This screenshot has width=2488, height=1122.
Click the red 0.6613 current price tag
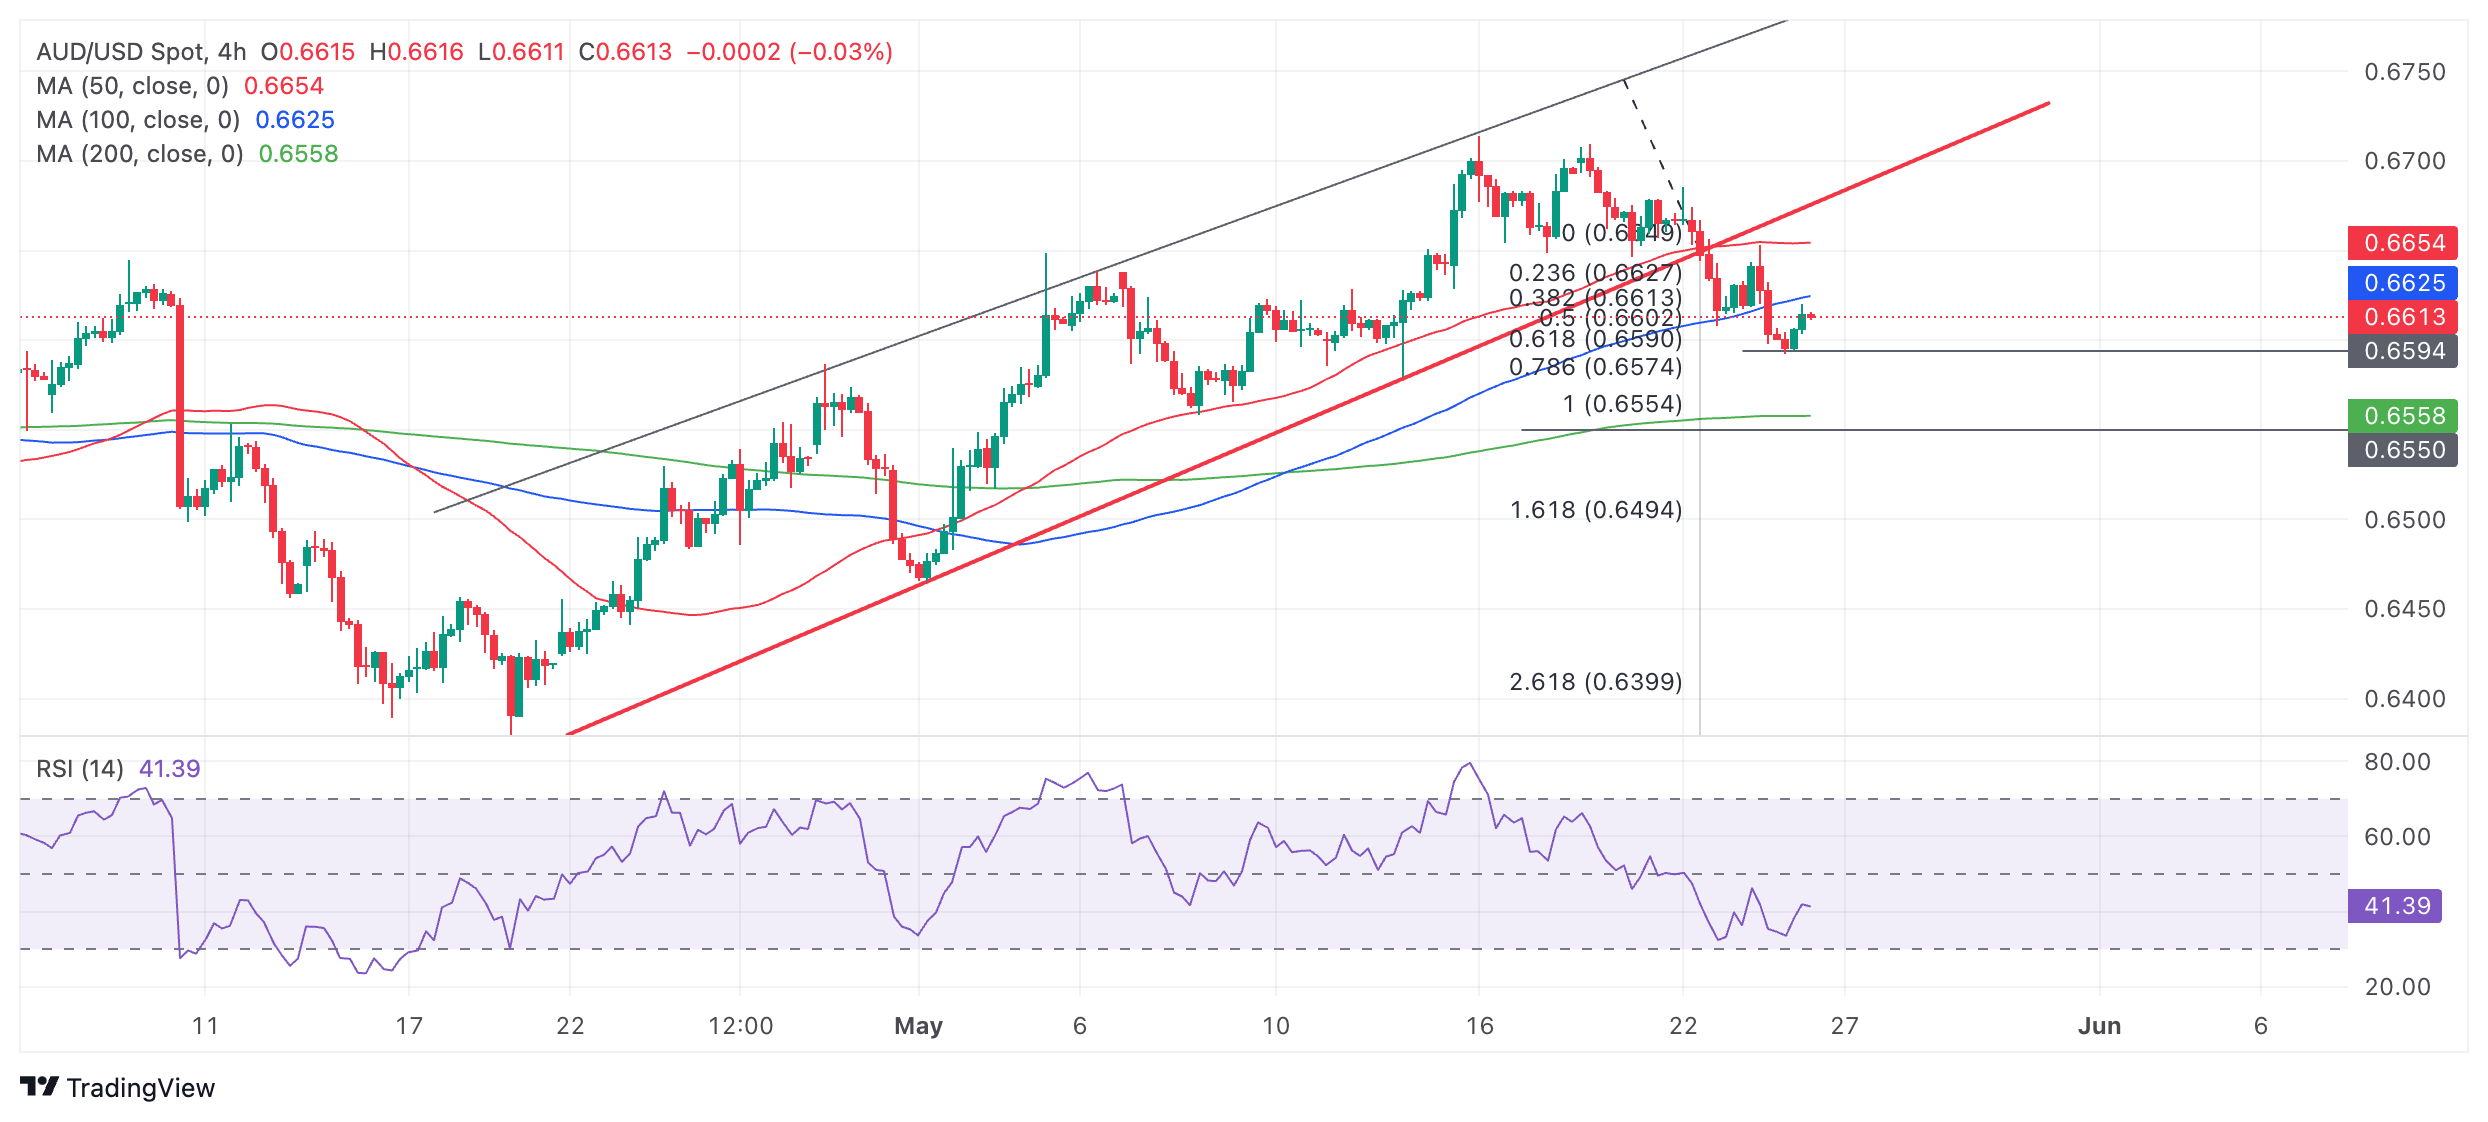click(2402, 317)
